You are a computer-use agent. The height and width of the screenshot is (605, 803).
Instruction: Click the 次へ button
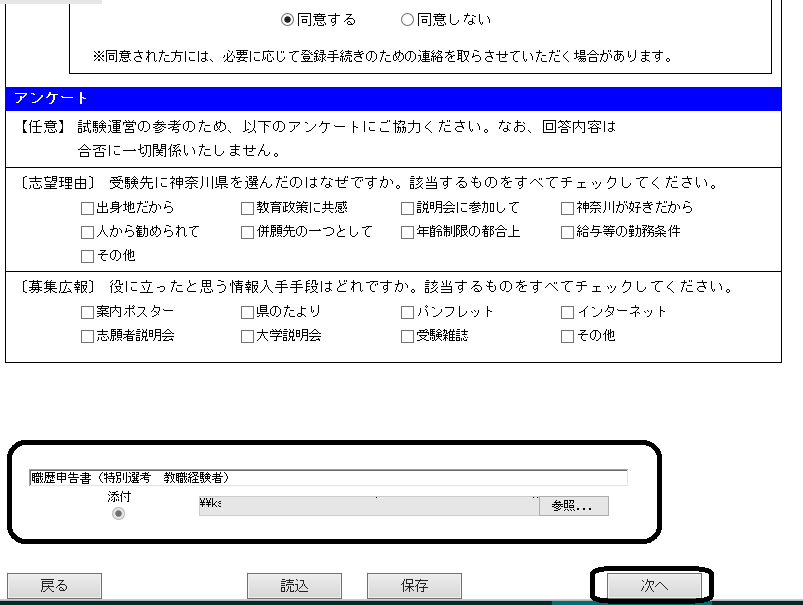(654, 586)
